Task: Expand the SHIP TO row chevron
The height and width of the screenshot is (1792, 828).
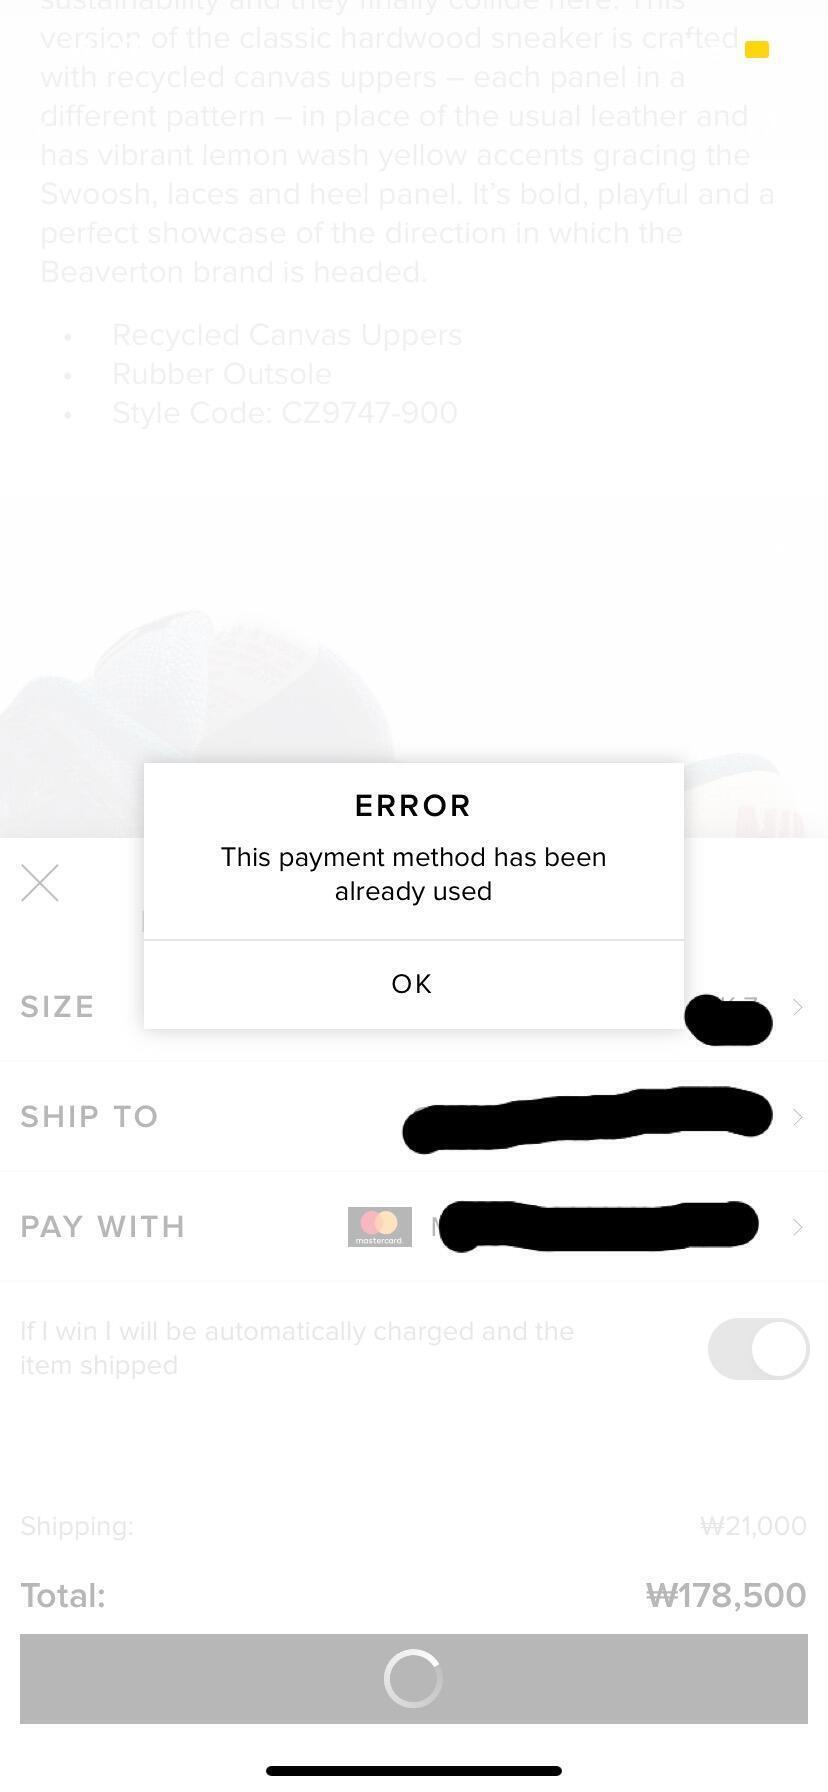Action: pos(798,1117)
